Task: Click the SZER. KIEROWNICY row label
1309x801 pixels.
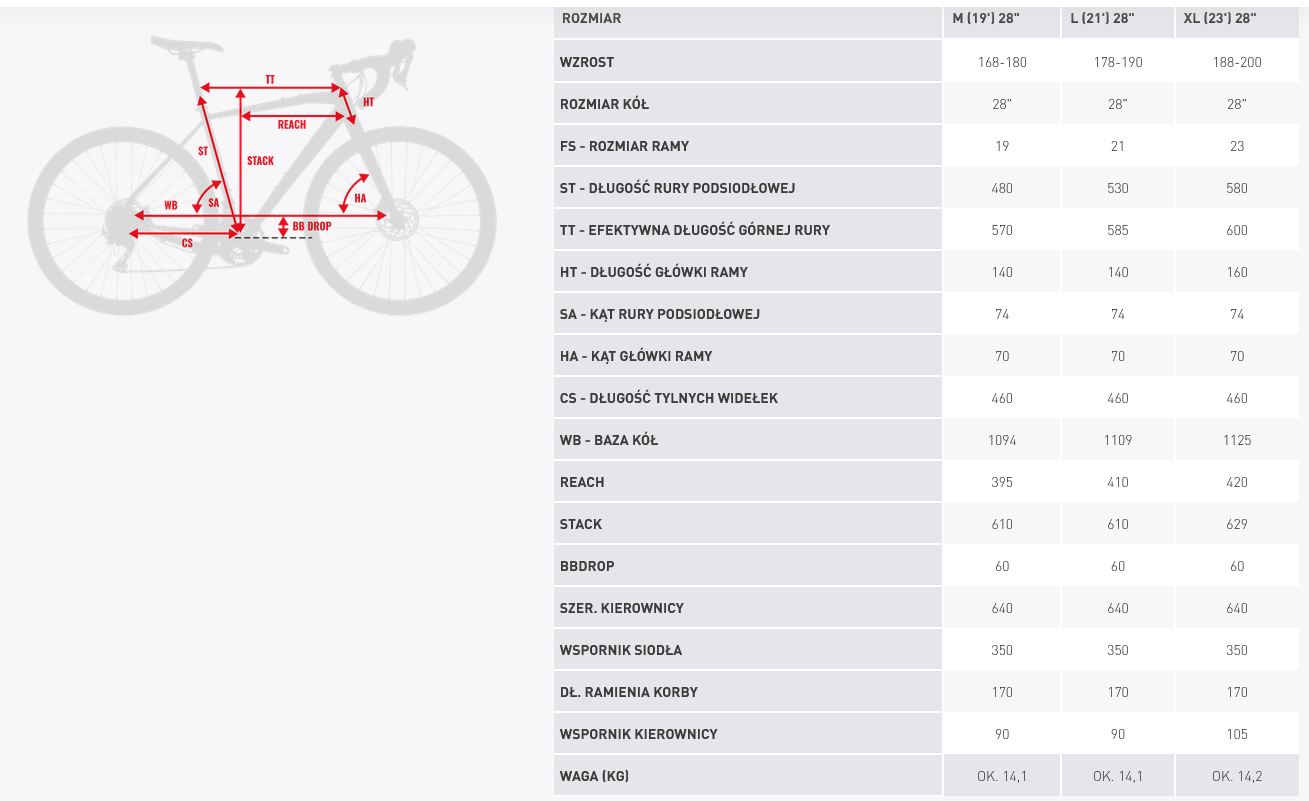Action: click(622, 608)
